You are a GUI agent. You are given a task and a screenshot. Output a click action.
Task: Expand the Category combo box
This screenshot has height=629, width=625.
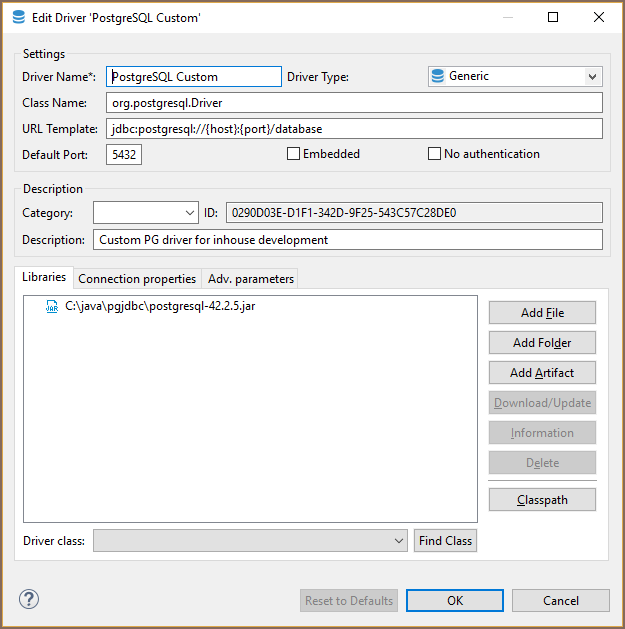tap(190, 212)
